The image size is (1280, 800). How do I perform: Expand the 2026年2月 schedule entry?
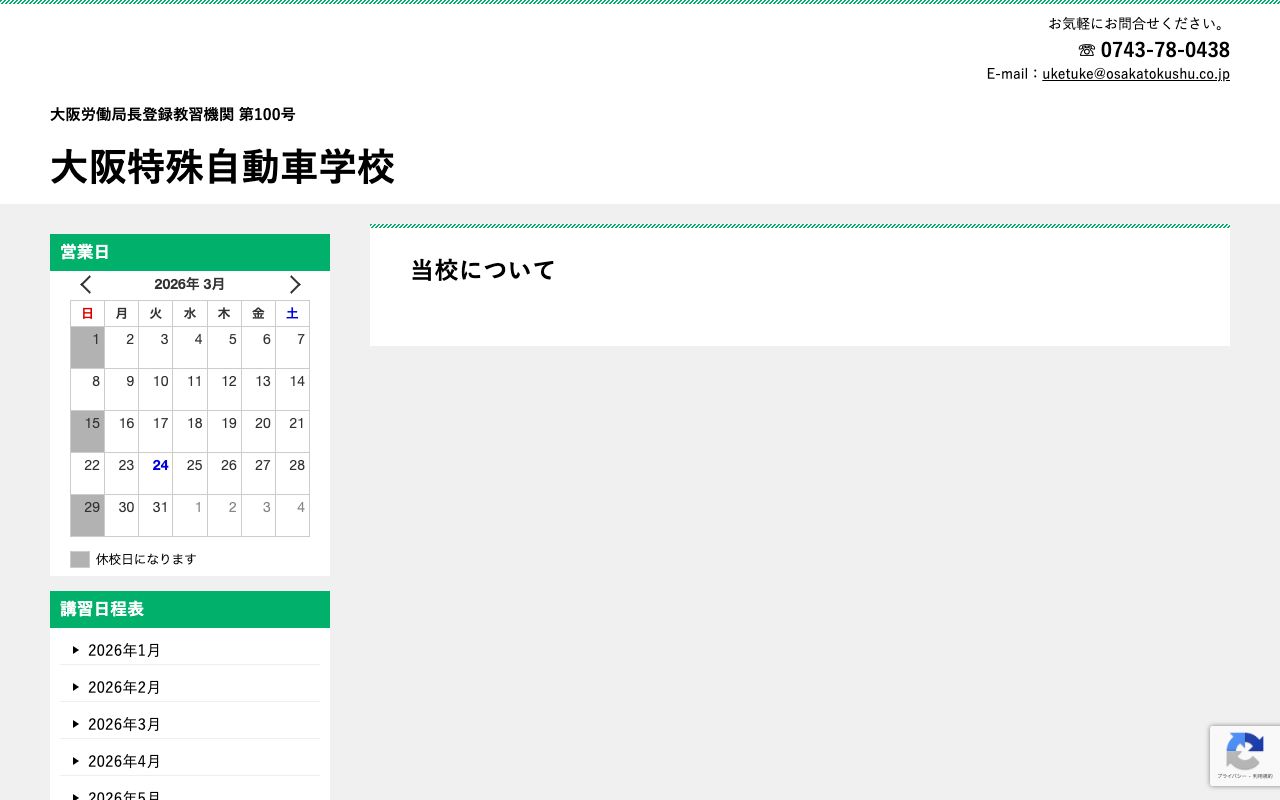(x=124, y=687)
